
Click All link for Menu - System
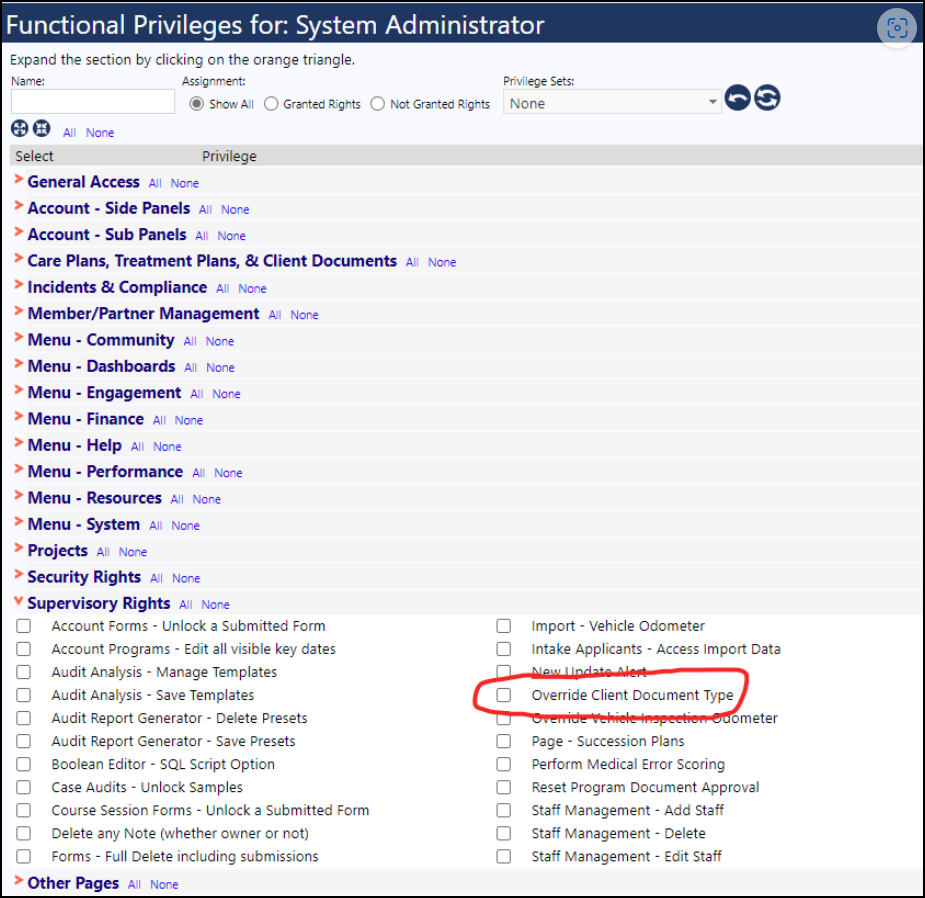click(156, 526)
